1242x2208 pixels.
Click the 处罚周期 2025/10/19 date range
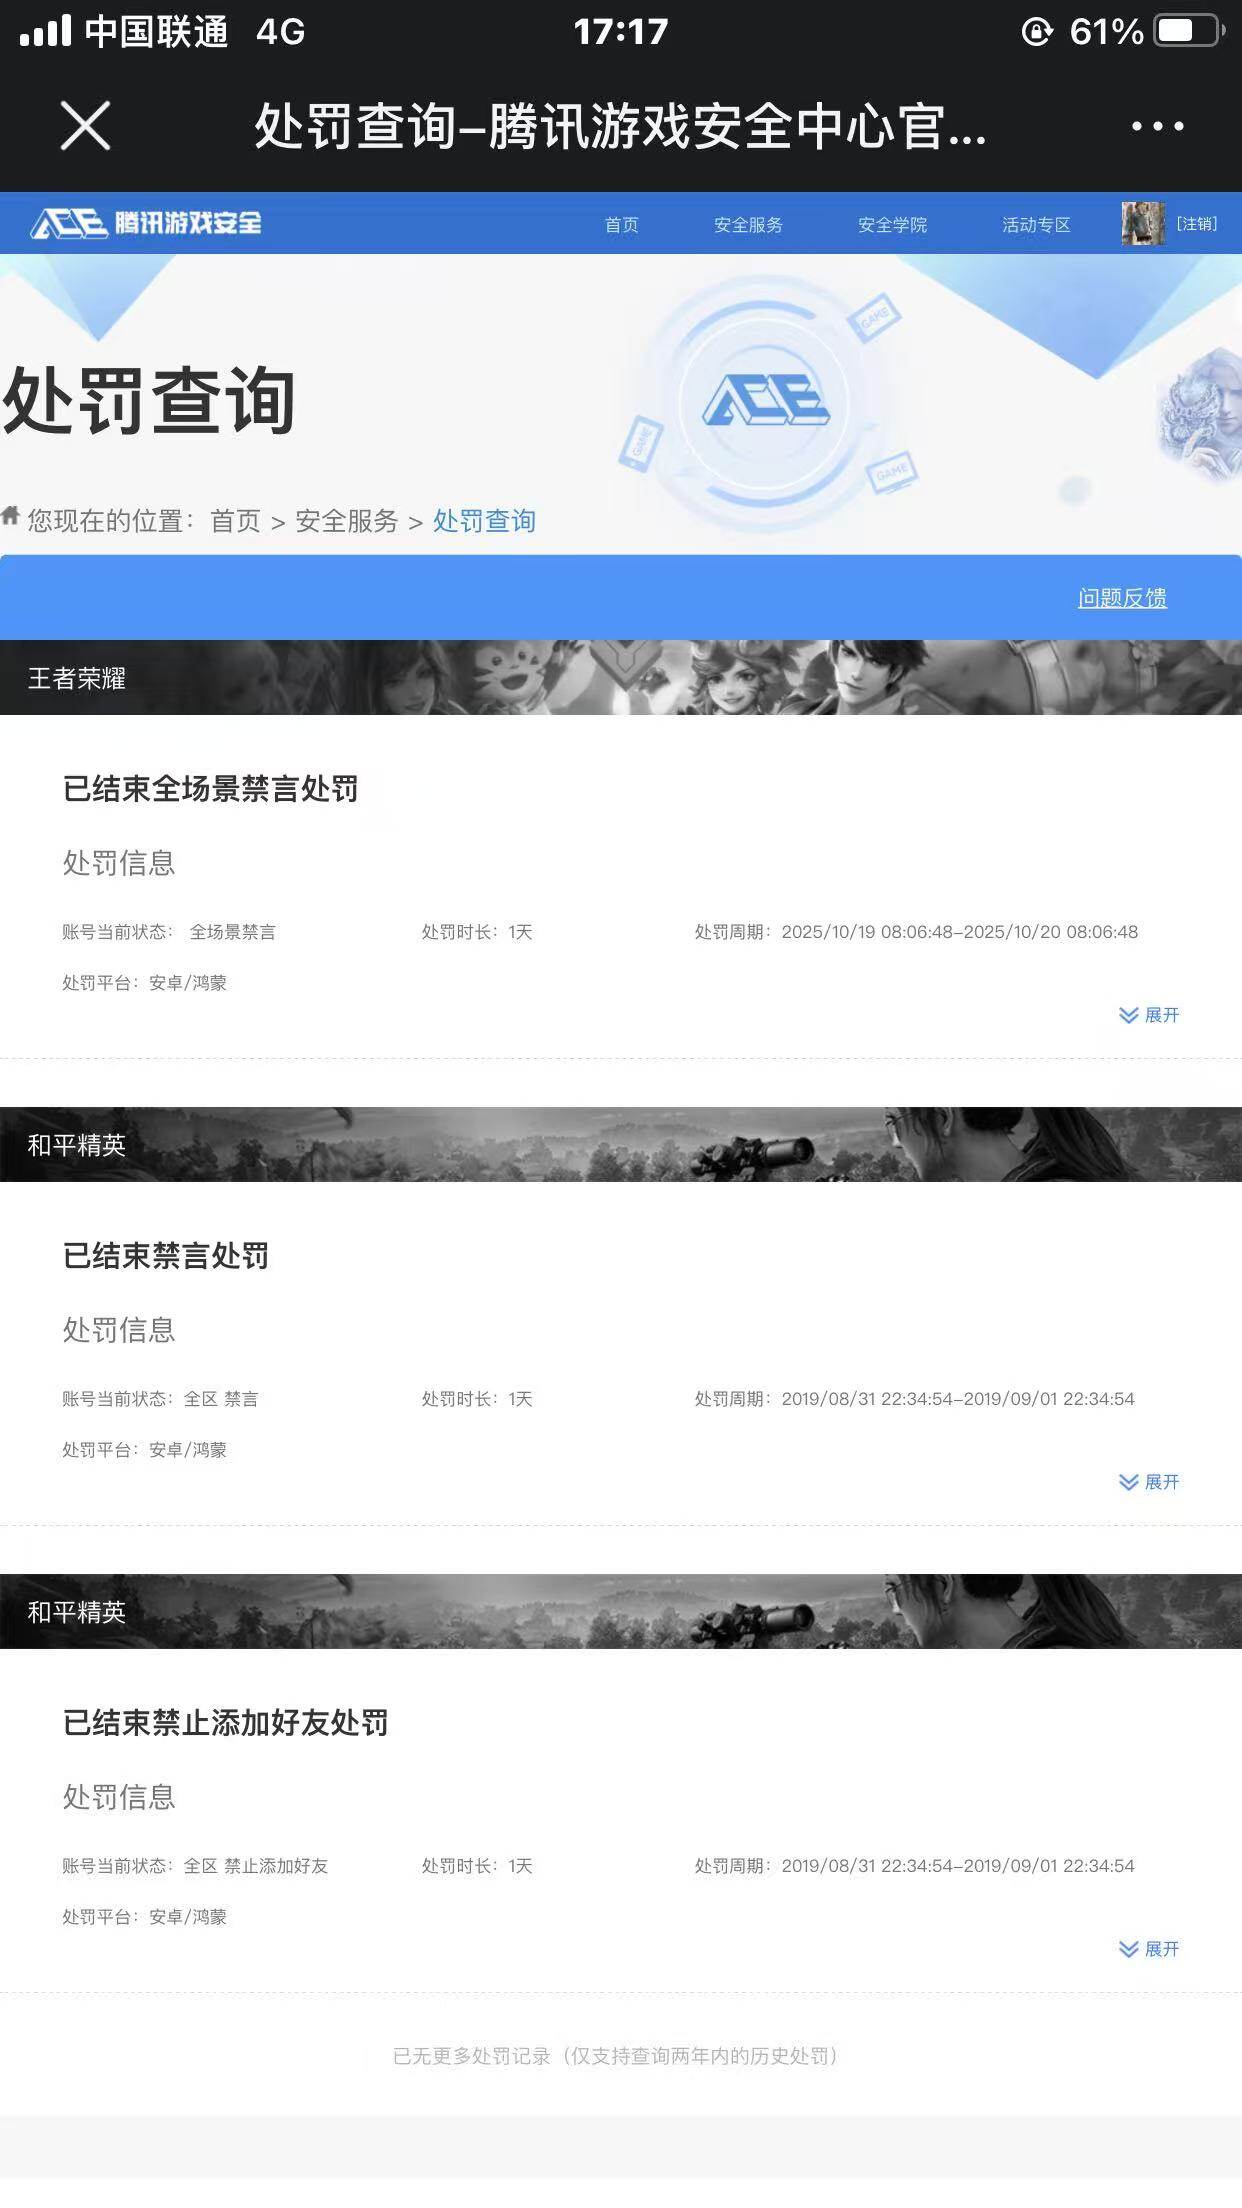point(916,932)
